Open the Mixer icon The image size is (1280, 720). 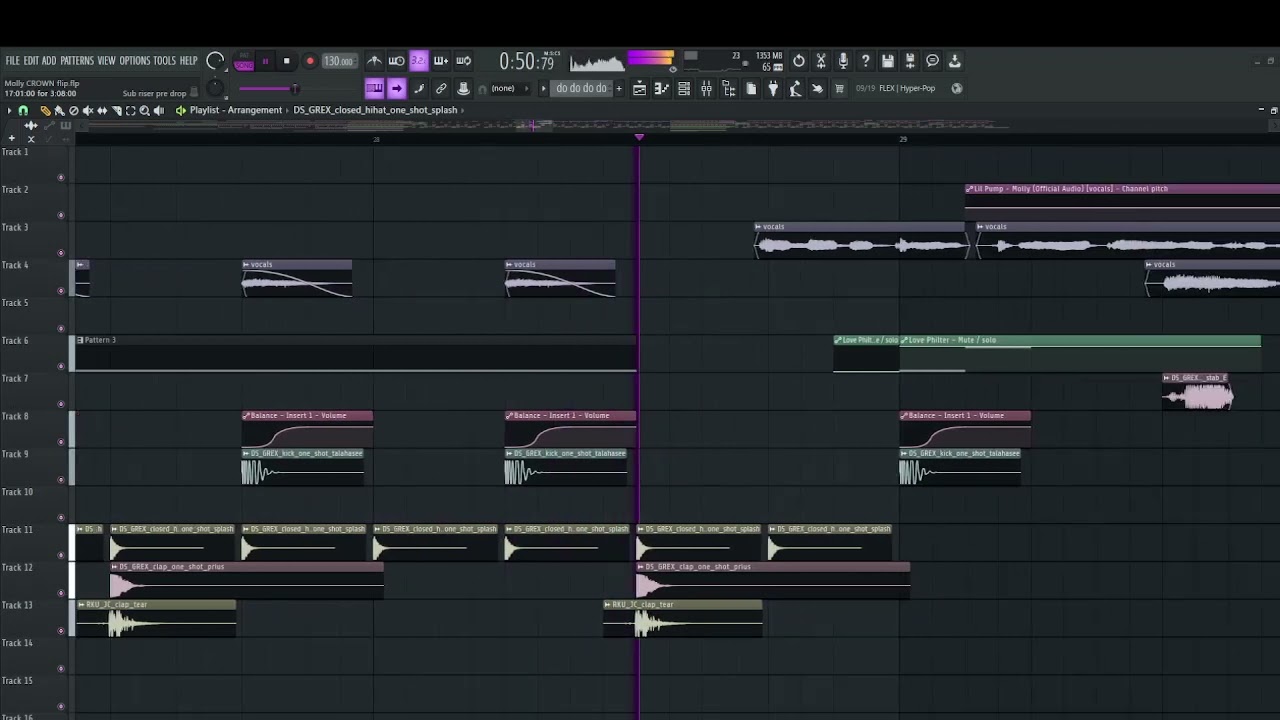click(707, 89)
